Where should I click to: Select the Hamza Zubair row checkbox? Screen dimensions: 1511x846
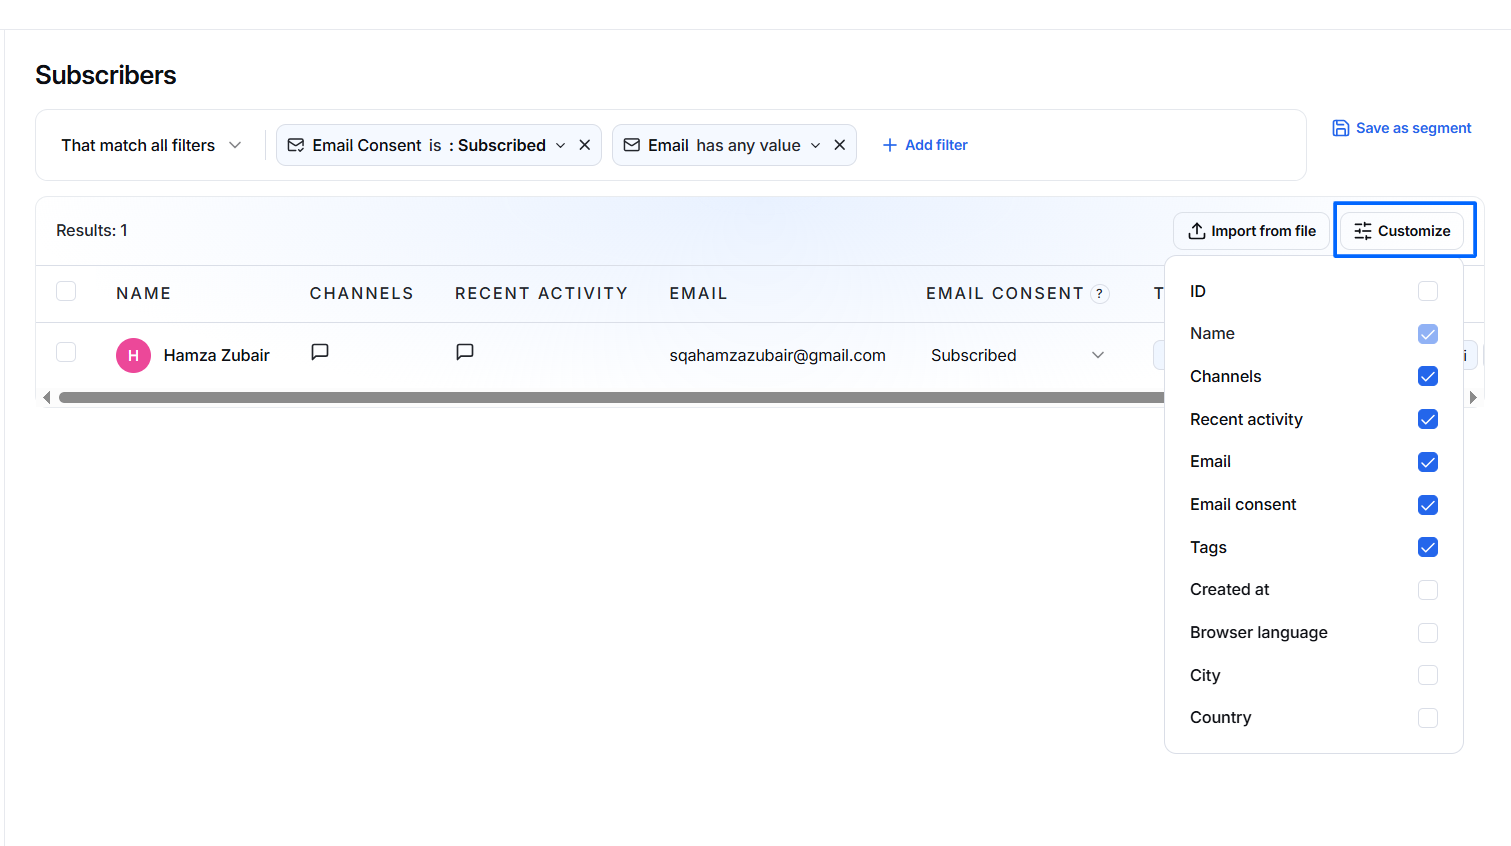(x=66, y=352)
